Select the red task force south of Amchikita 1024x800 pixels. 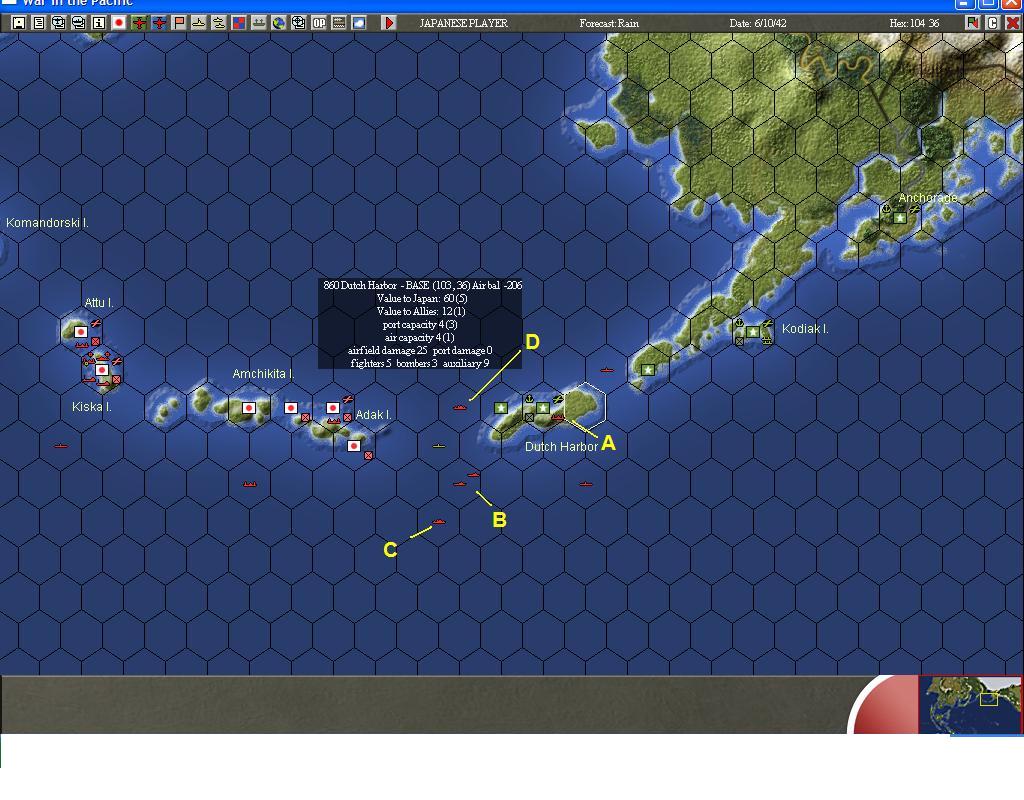(249, 484)
